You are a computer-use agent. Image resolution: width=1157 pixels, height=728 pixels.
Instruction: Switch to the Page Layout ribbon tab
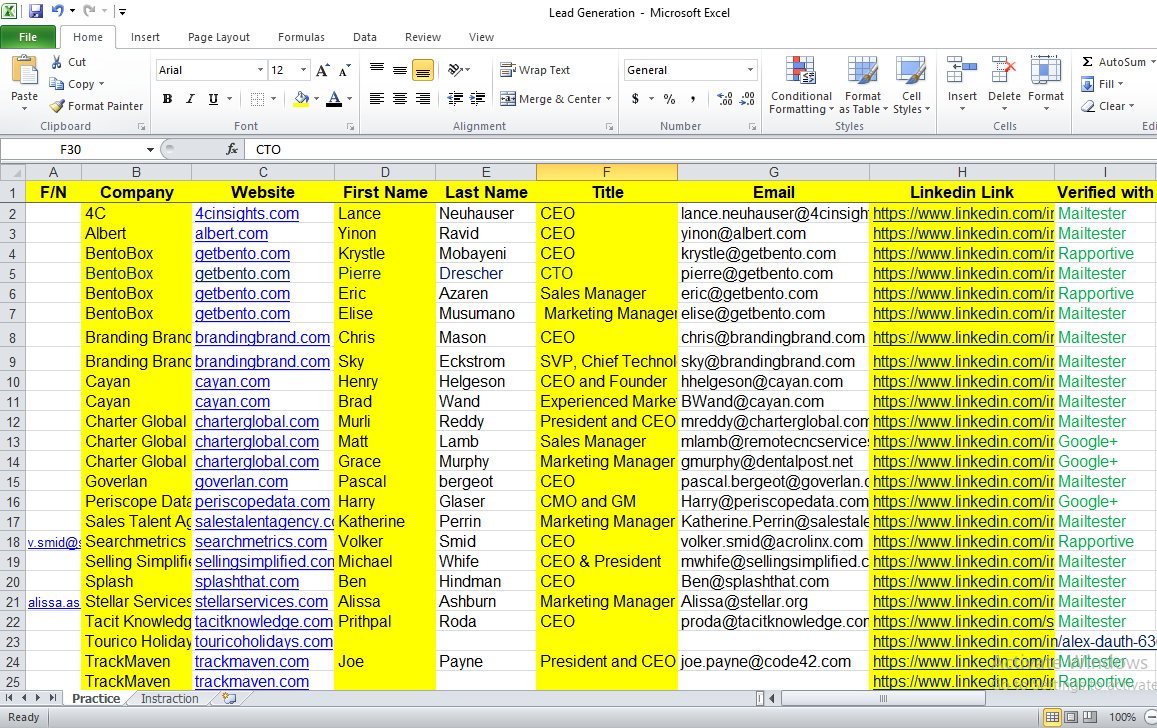[218, 37]
